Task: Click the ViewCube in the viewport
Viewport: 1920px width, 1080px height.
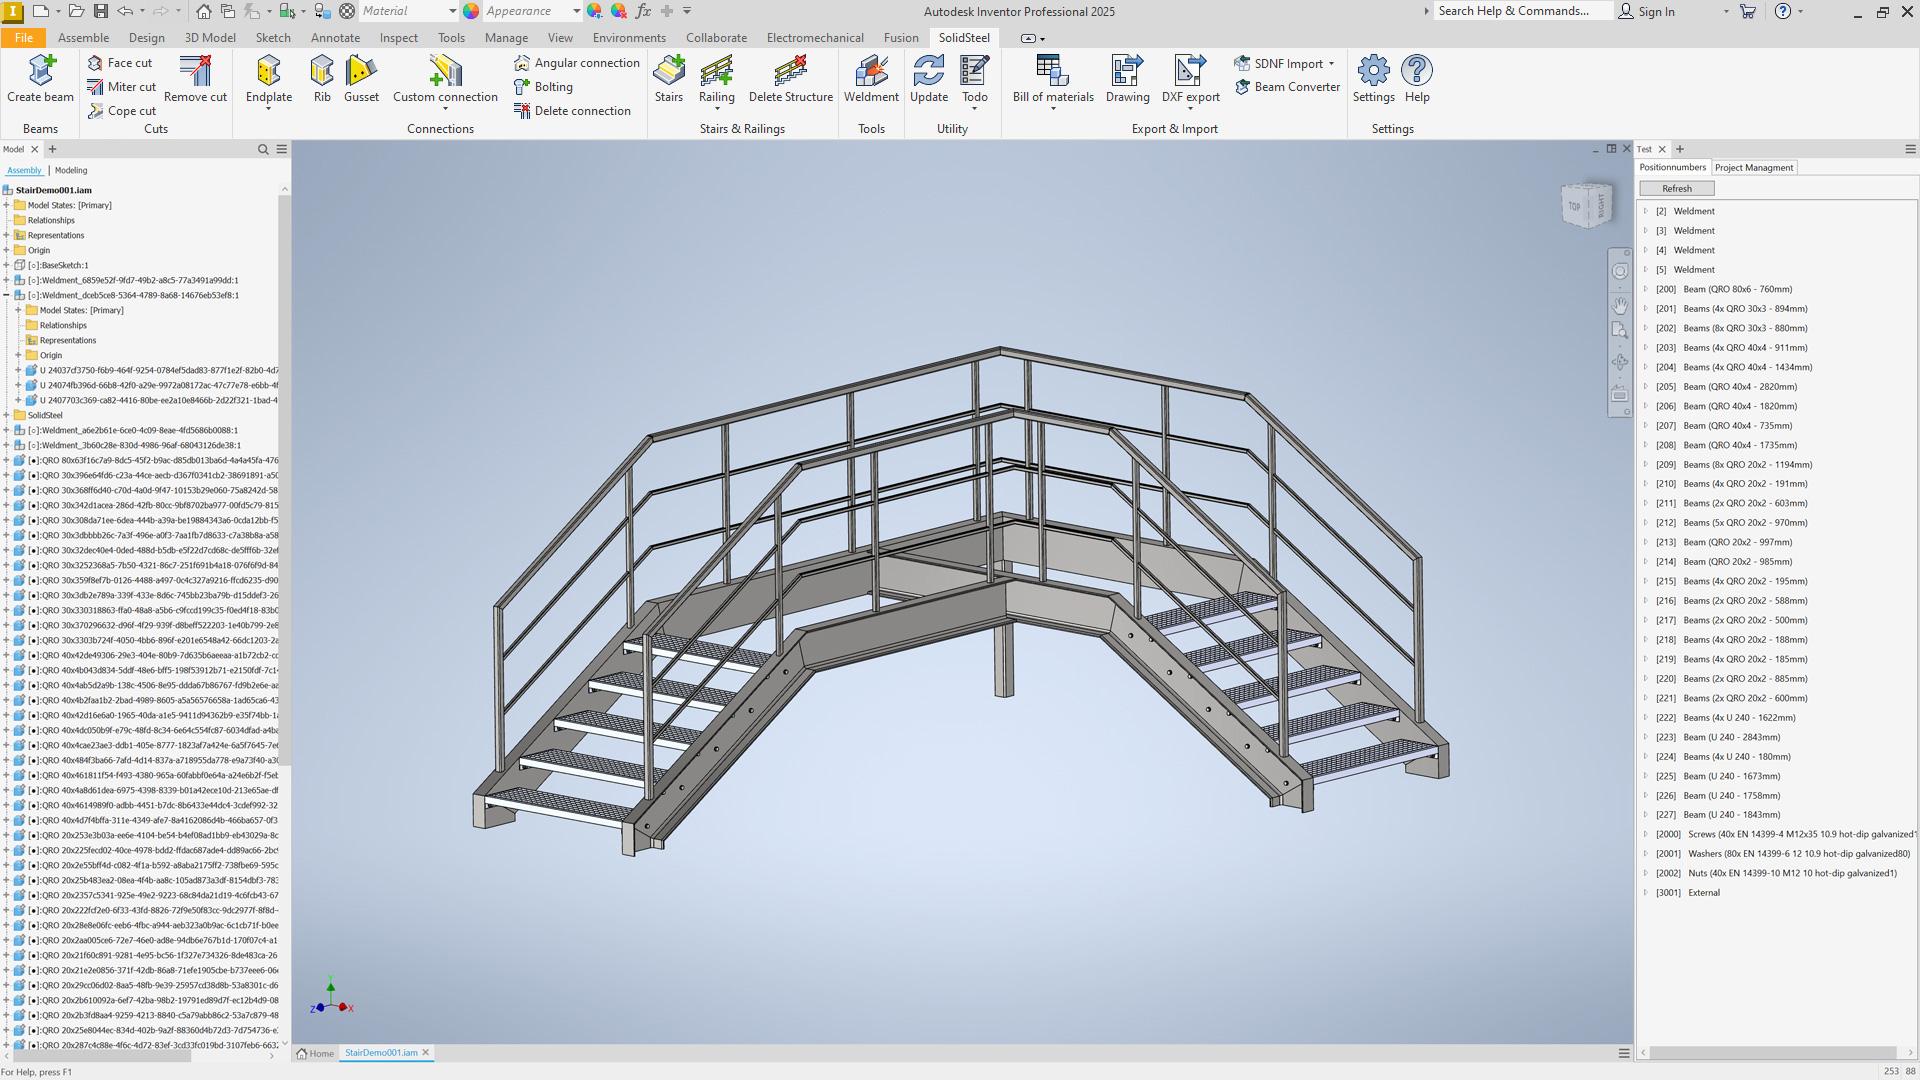Action: [x=1587, y=205]
